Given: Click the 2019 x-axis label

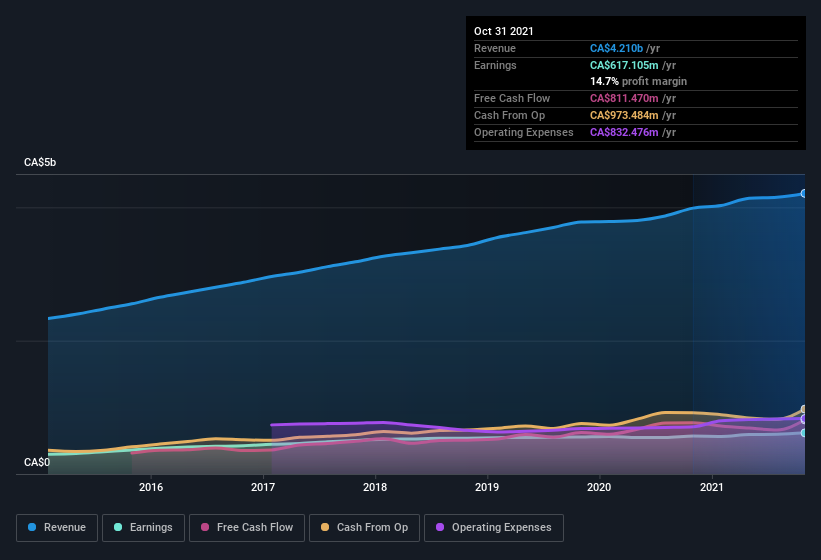Looking at the screenshot, I should [x=487, y=487].
